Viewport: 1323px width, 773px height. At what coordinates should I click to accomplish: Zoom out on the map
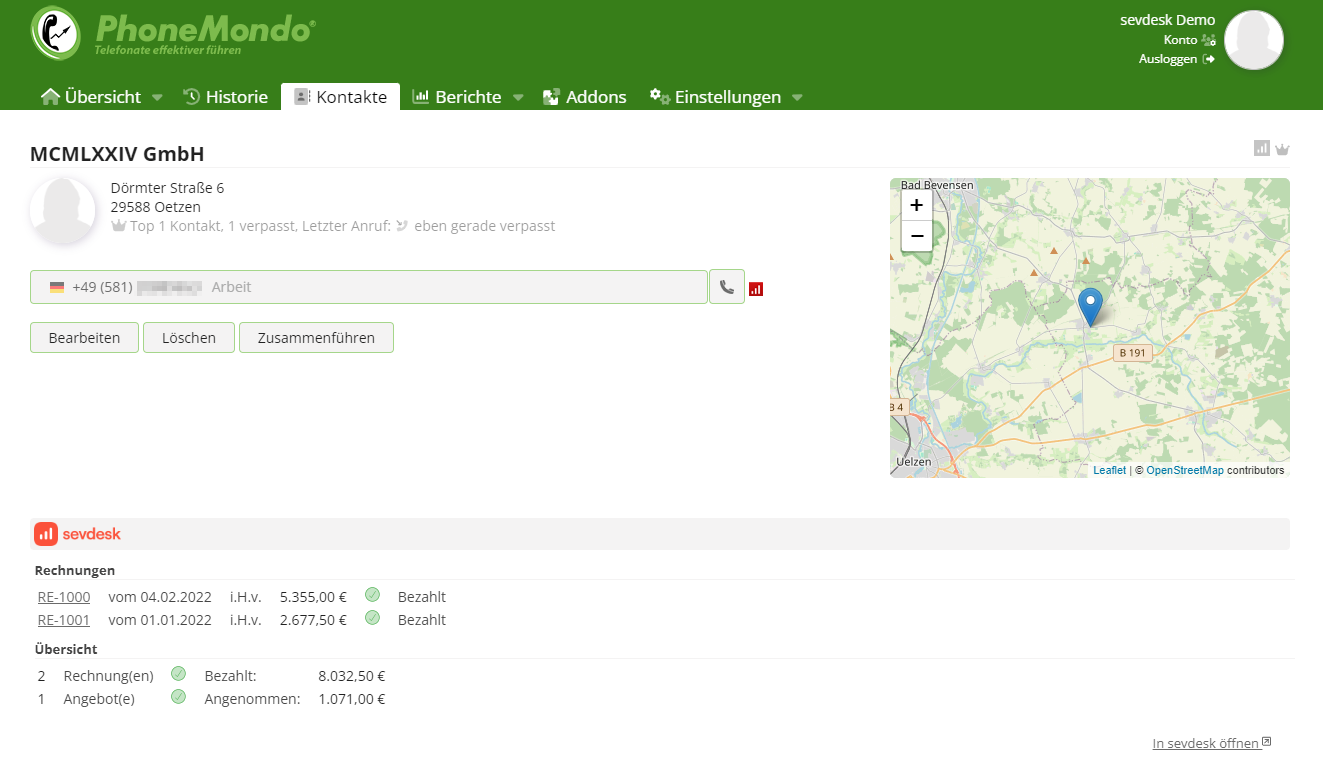click(916, 236)
